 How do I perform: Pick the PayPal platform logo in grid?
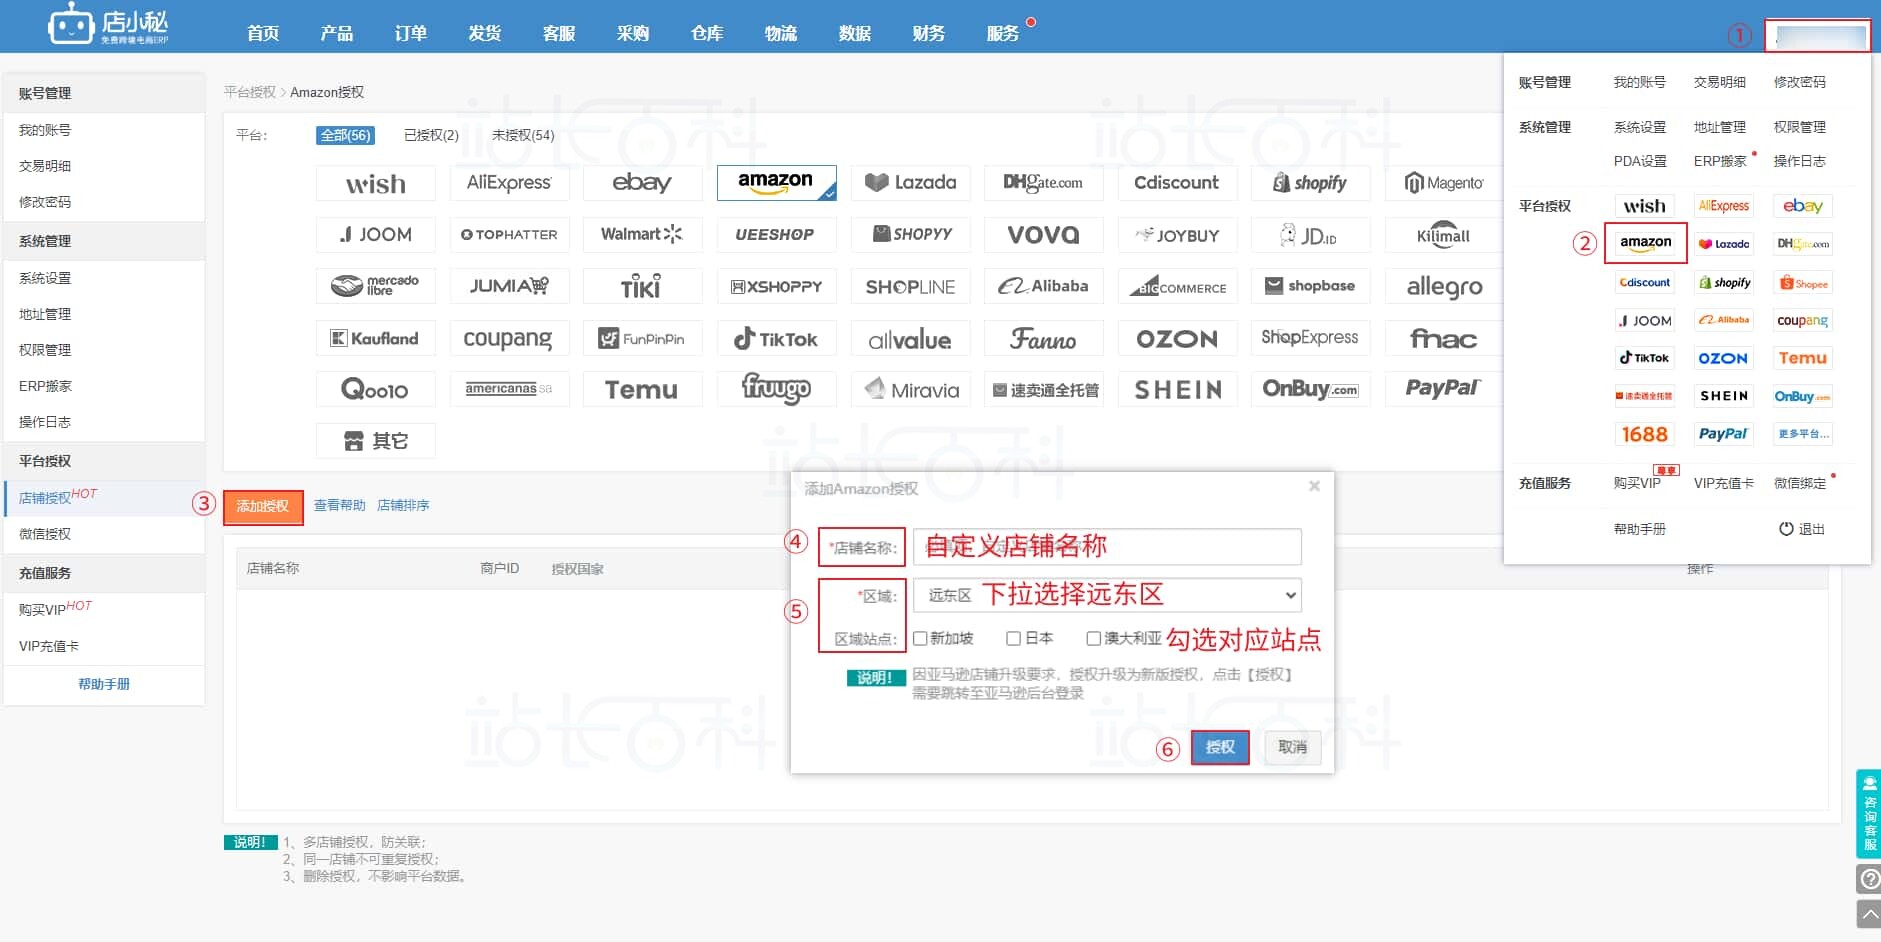[x=1444, y=390]
